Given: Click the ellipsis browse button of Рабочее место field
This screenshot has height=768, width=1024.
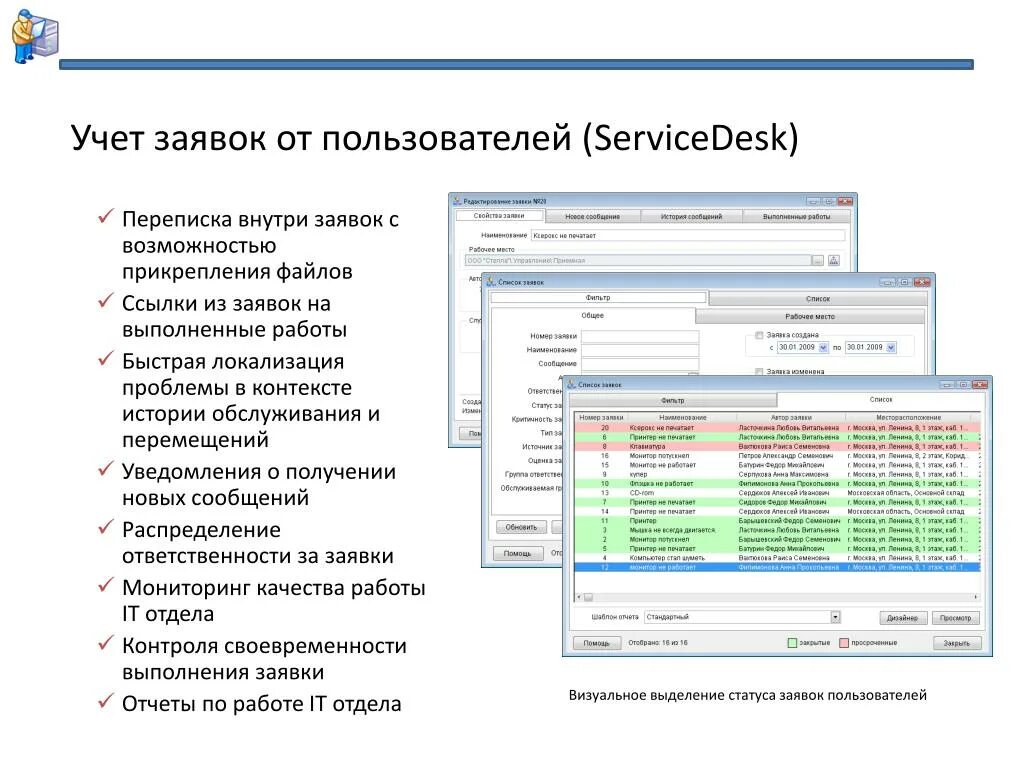Looking at the screenshot, I should pyautogui.click(x=818, y=261).
